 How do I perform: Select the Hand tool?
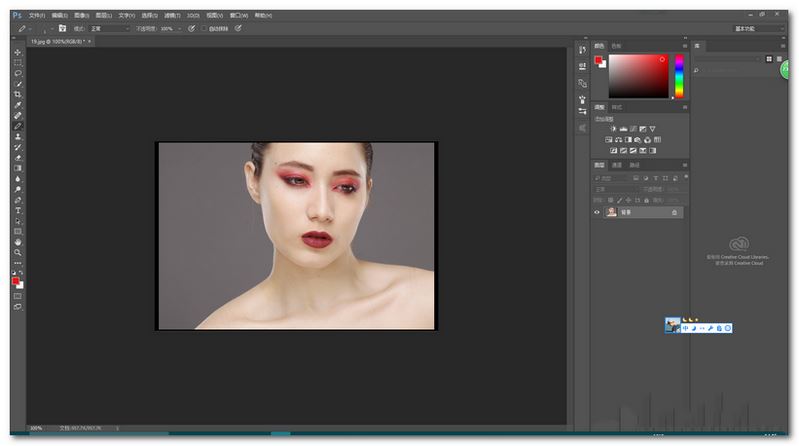click(17, 242)
